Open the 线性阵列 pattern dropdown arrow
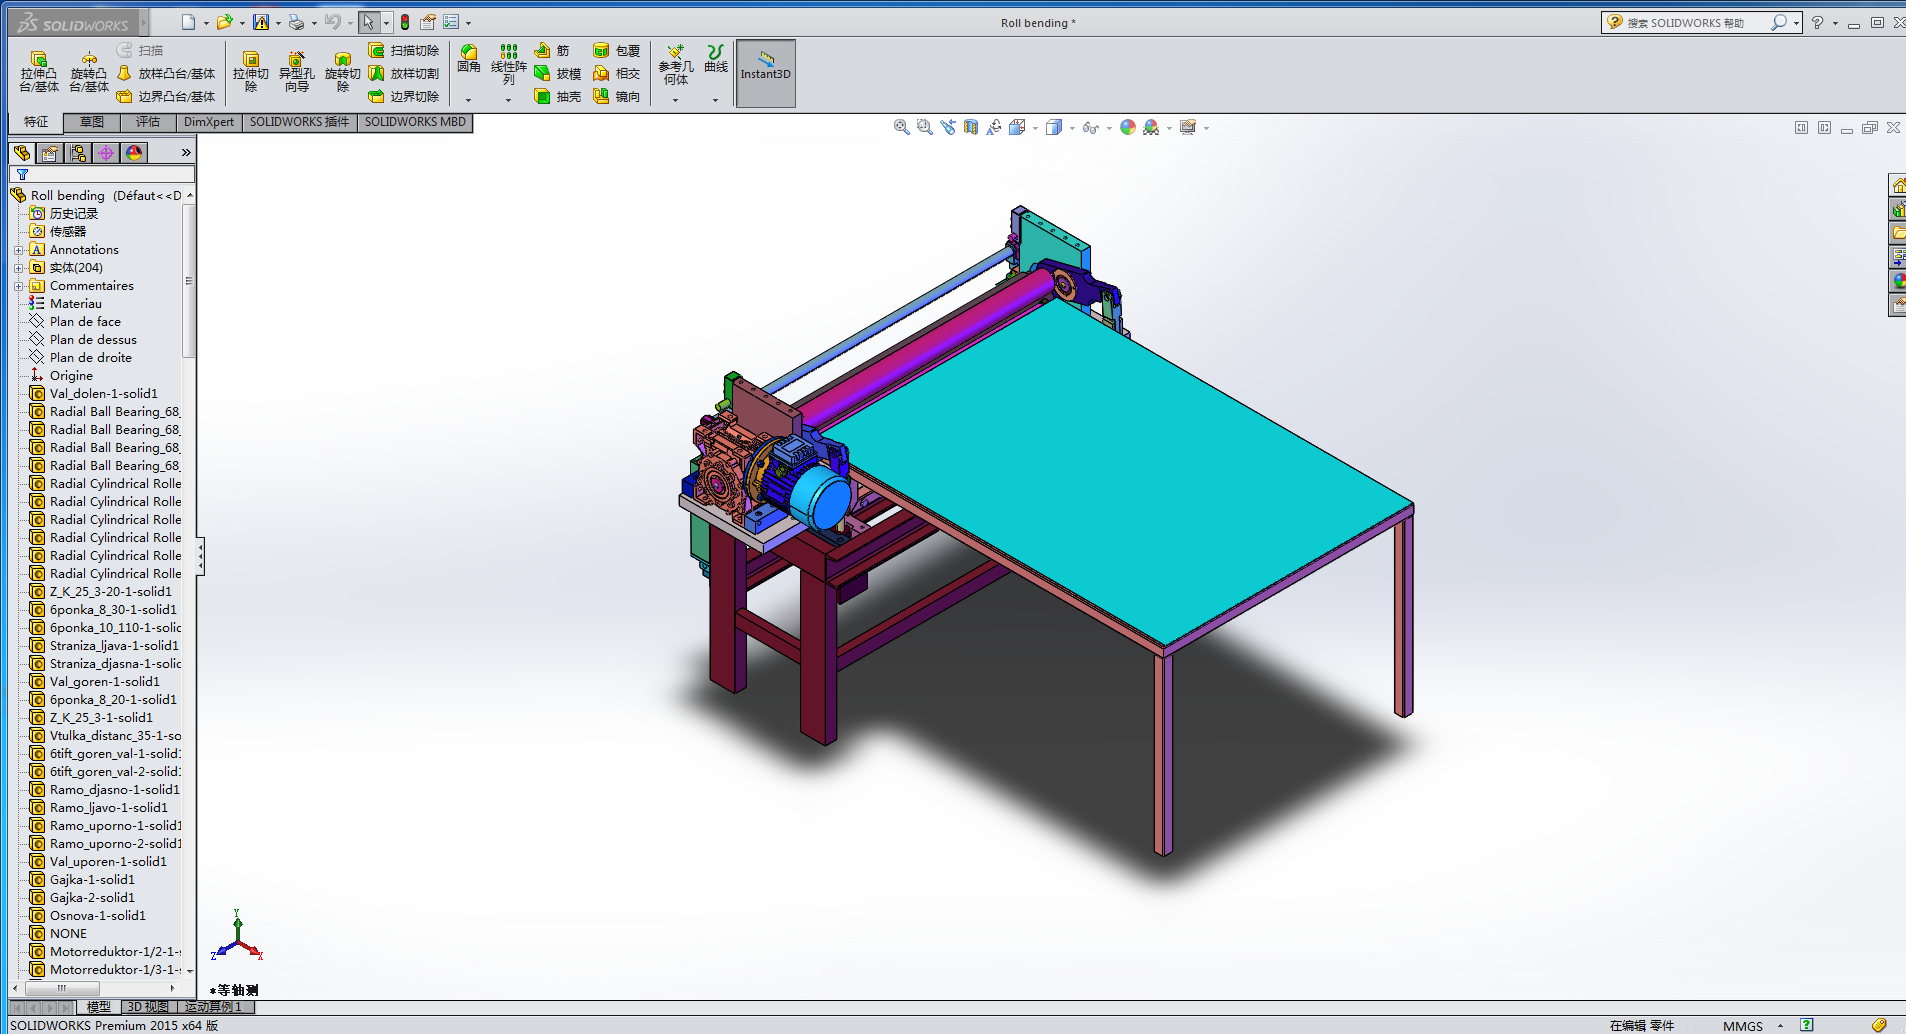The height and width of the screenshot is (1034, 1906). pos(508,100)
